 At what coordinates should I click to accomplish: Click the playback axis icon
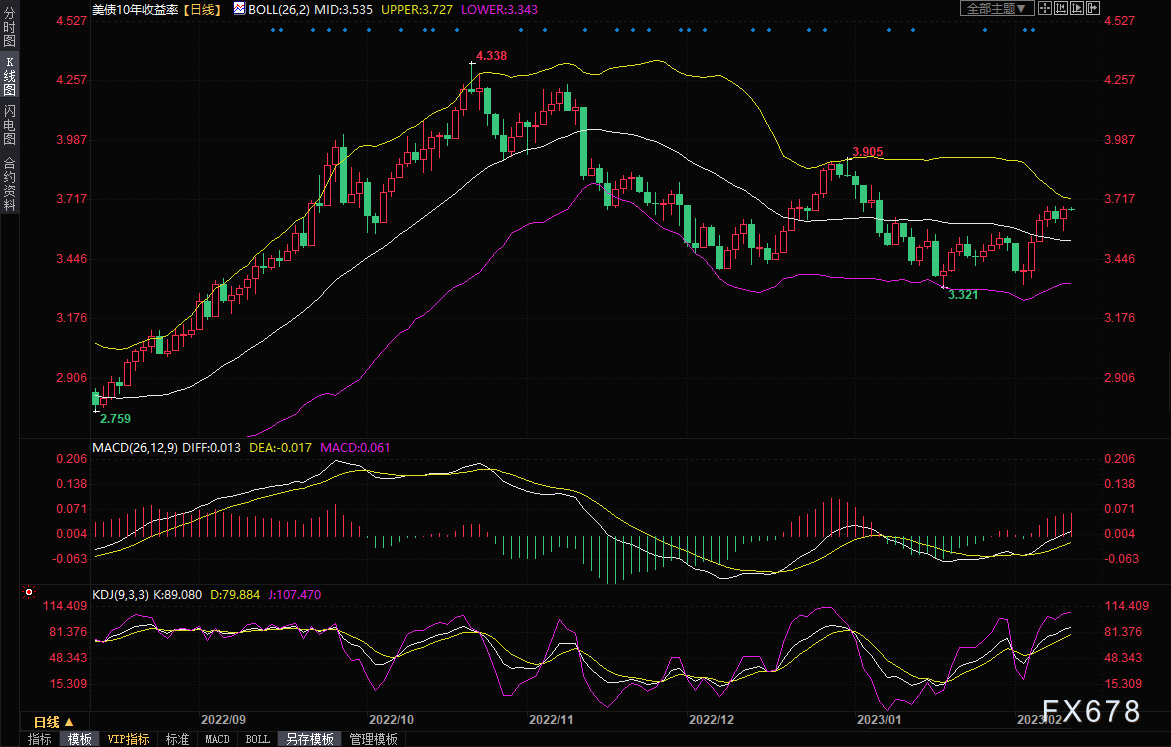click(1077, 8)
